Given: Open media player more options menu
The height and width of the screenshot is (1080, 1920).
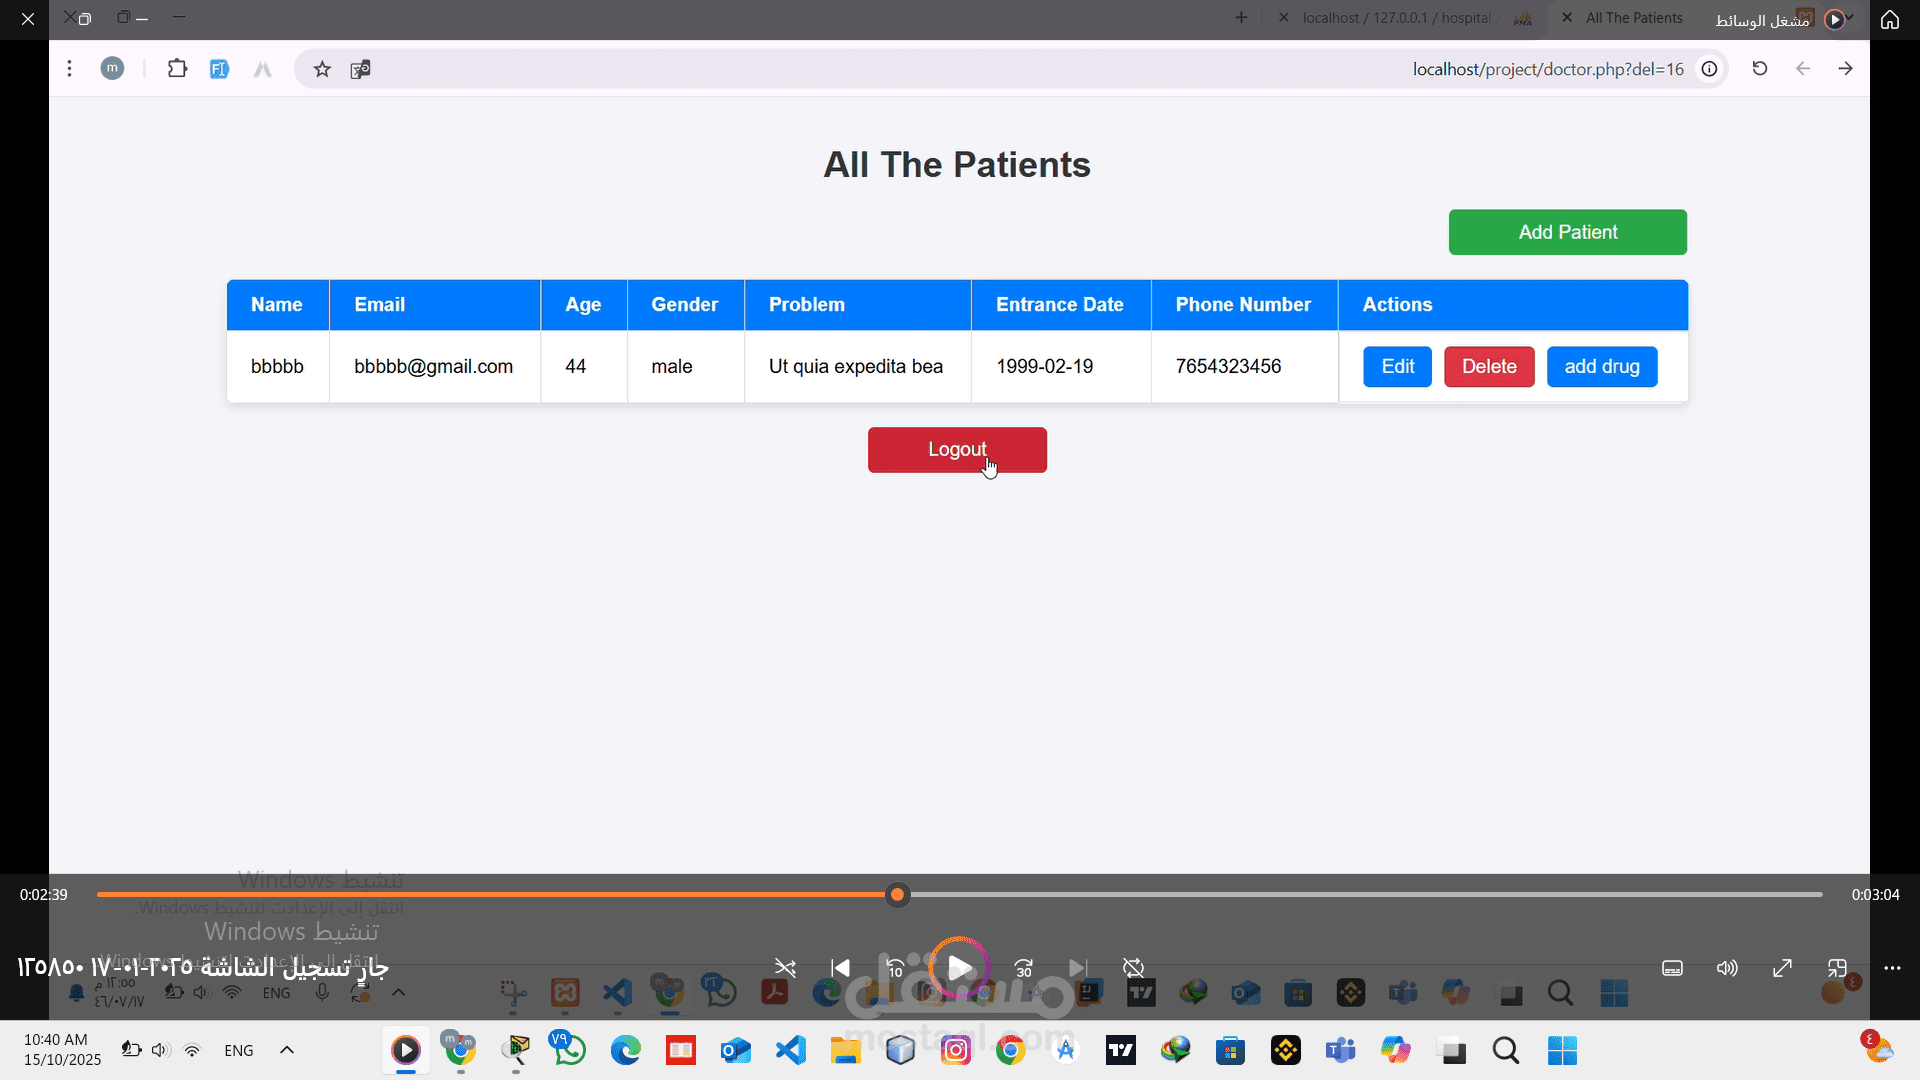Looking at the screenshot, I should 1892,968.
